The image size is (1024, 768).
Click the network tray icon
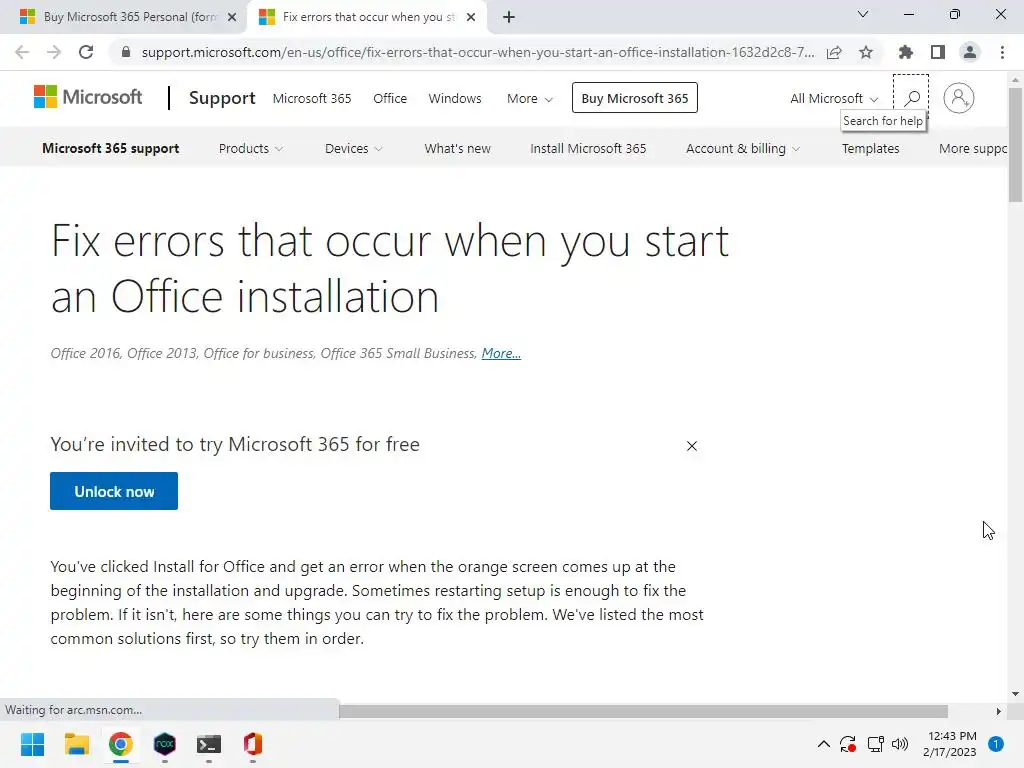click(x=875, y=744)
